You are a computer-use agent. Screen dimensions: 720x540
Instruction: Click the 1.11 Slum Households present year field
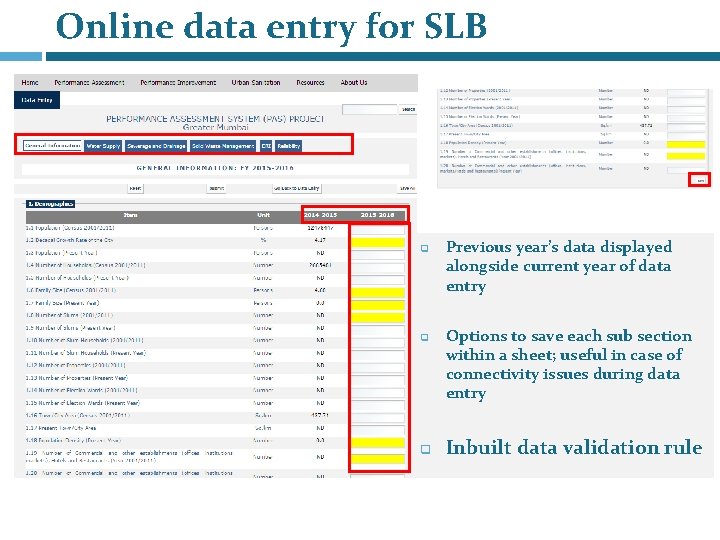coord(377,354)
